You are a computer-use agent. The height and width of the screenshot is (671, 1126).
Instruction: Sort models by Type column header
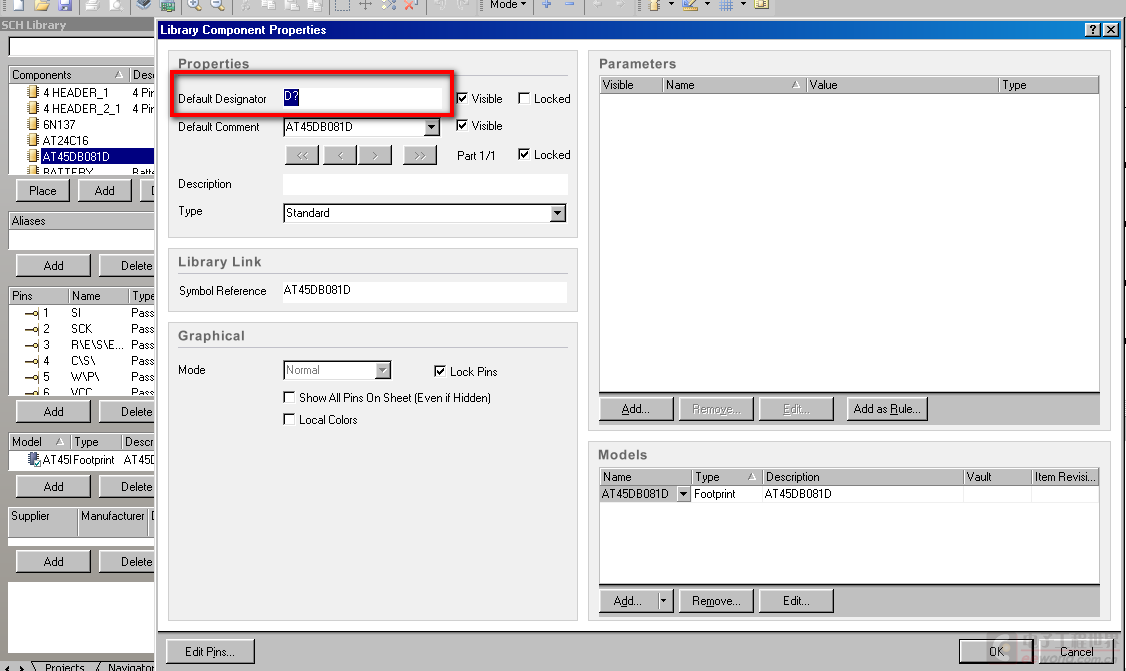tap(726, 476)
